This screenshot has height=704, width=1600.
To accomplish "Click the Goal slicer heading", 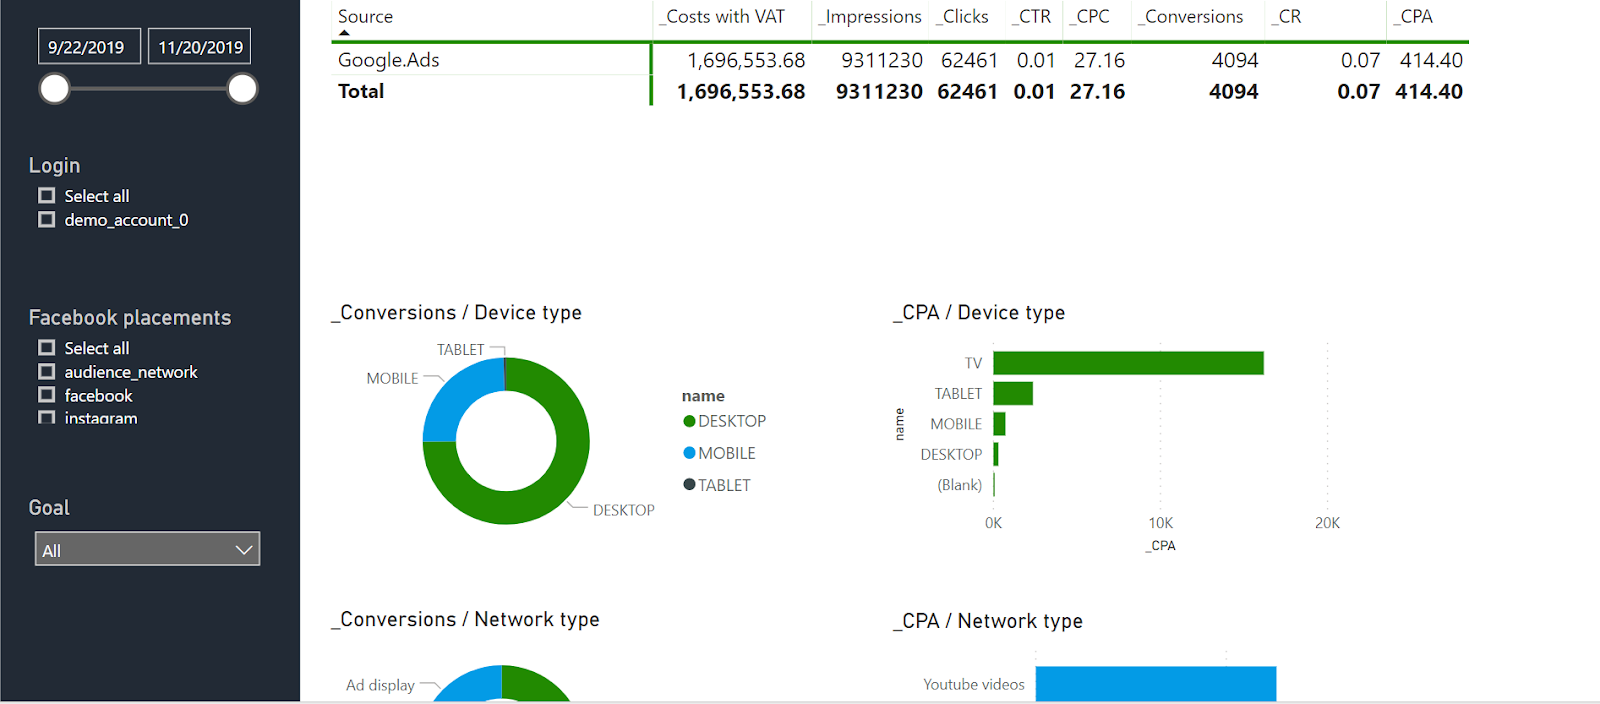I will click(x=49, y=508).
